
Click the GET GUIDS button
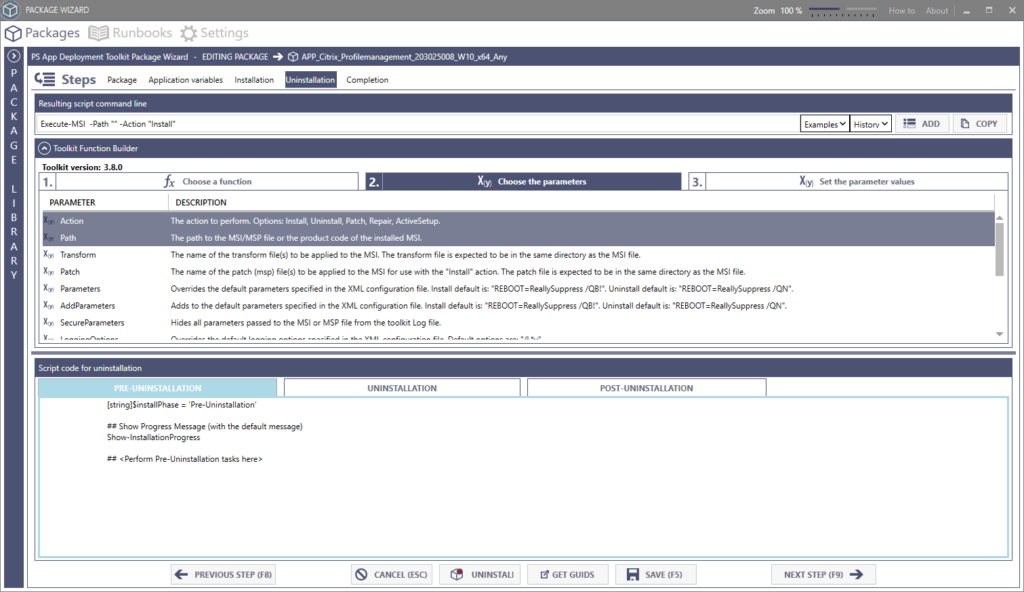click(x=567, y=574)
